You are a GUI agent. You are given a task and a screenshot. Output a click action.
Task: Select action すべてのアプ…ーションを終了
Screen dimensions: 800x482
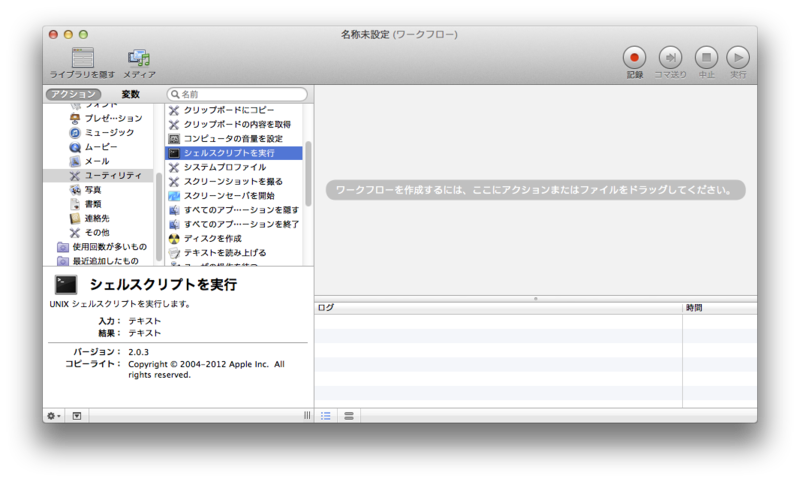[234, 224]
